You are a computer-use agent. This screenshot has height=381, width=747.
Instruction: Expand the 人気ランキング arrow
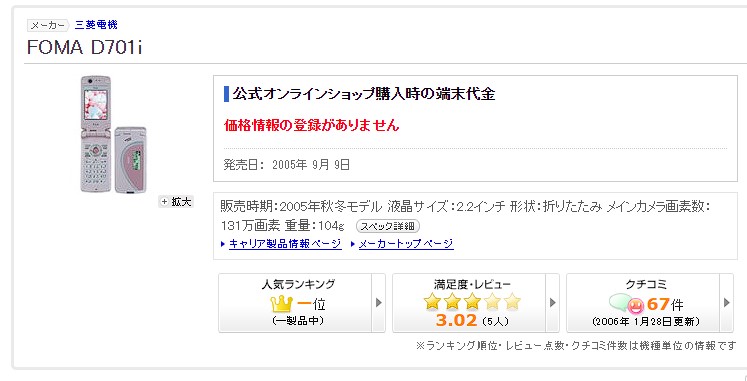(379, 303)
